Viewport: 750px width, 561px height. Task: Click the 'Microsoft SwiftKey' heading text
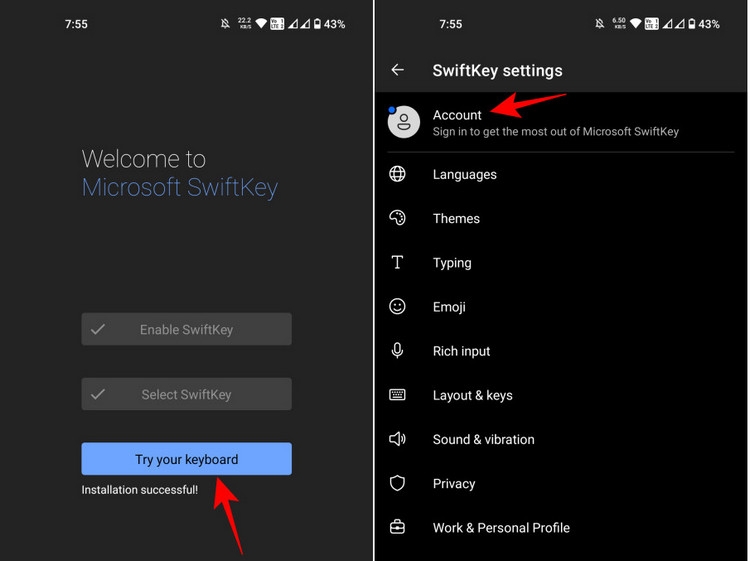(180, 187)
